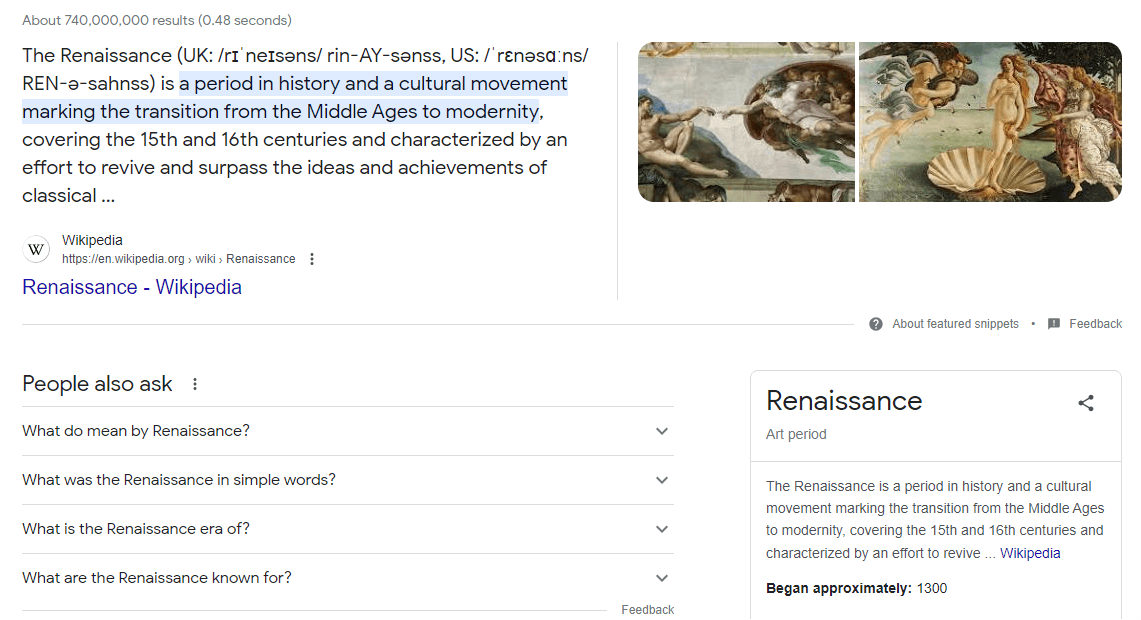
Task: Open the Wikipedia result three-dot menu
Action: point(312,259)
